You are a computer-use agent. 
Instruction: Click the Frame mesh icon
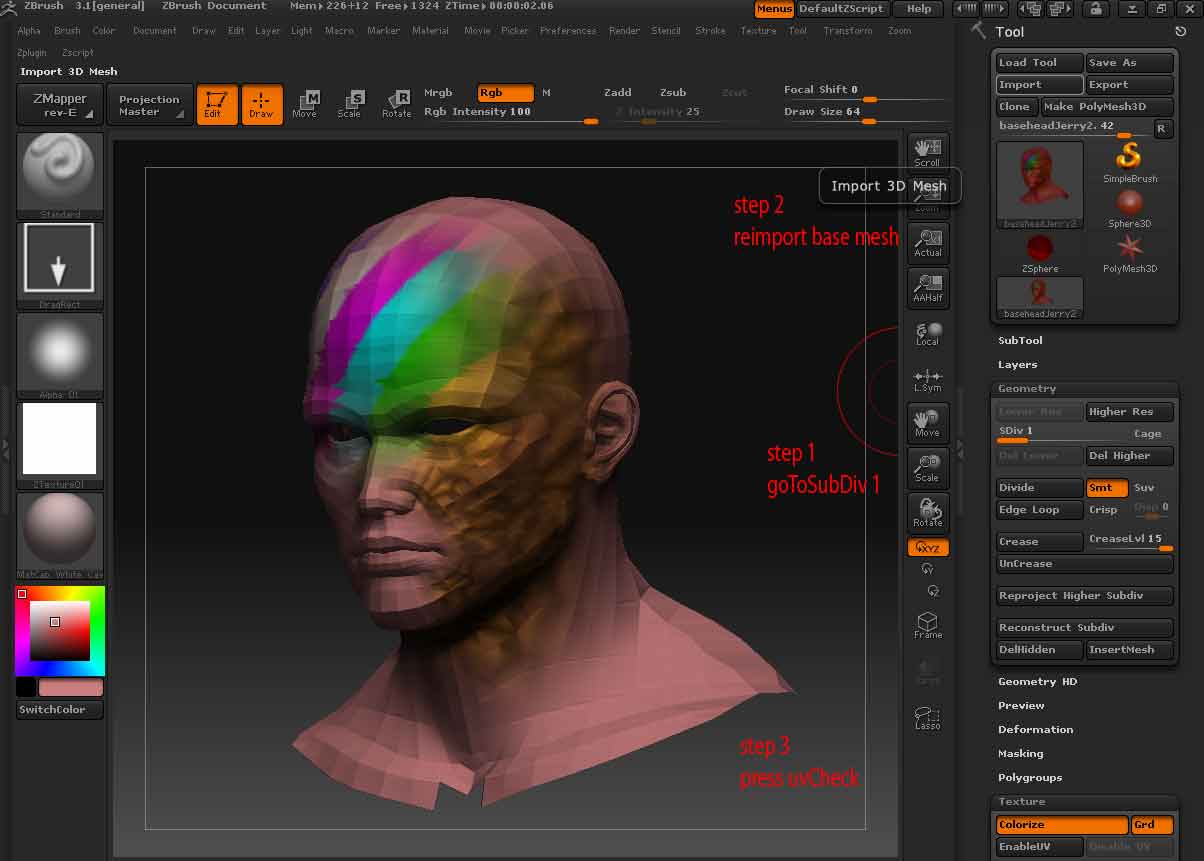[x=928, y=625]
